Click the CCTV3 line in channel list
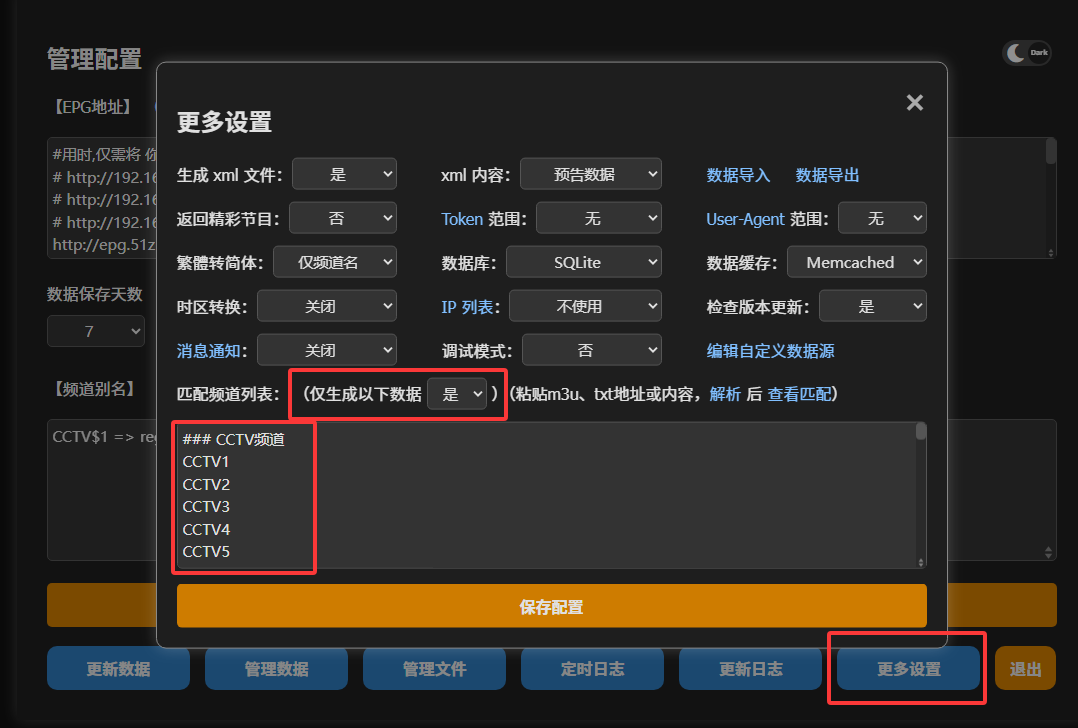This screenshot has height=728, width=1078. coord(206,507)
